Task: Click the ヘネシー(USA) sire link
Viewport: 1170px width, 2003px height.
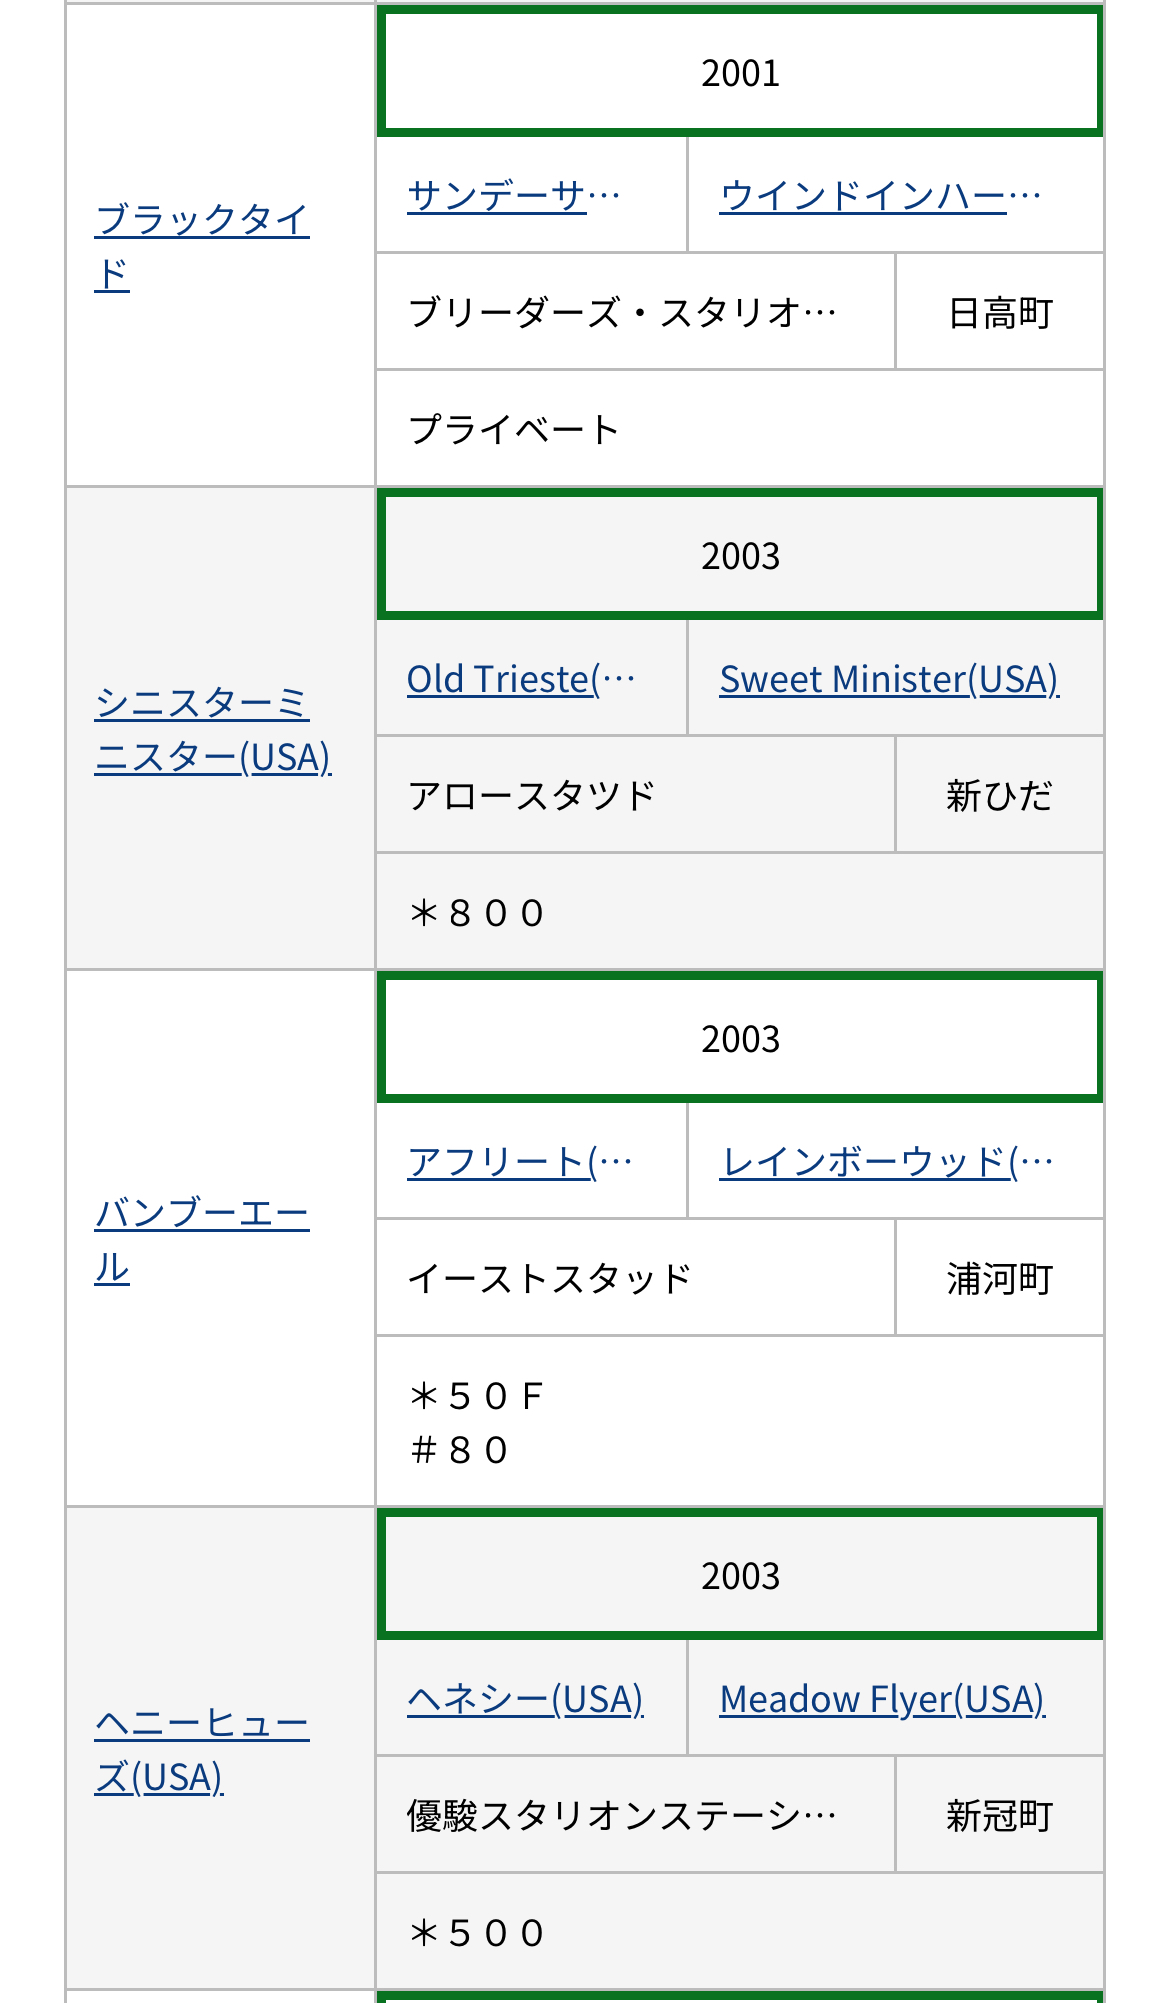Action: [525, 1699]
